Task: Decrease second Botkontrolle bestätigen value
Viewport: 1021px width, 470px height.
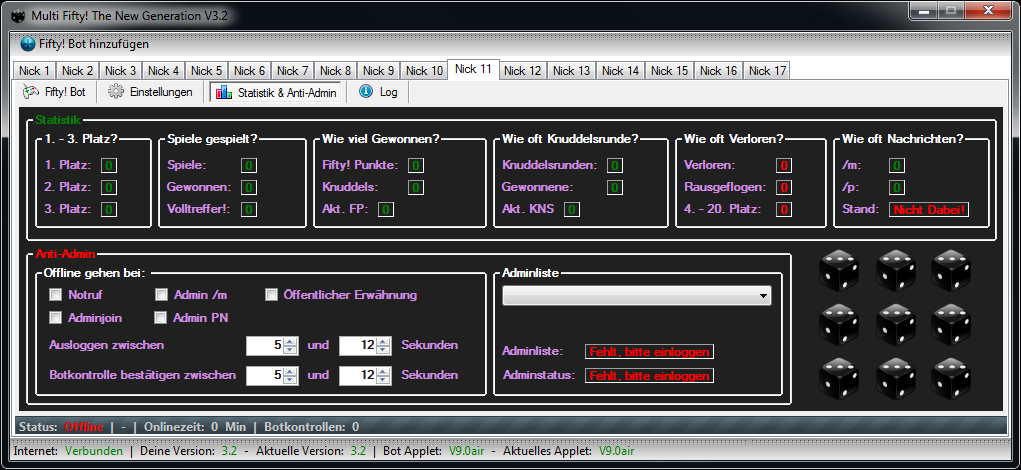Action: coord(384,379)
